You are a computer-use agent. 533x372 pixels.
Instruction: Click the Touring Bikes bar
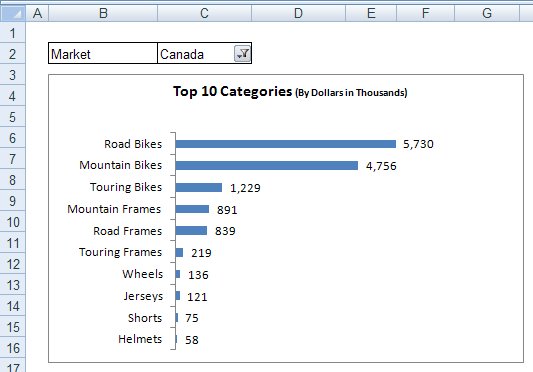199,187
